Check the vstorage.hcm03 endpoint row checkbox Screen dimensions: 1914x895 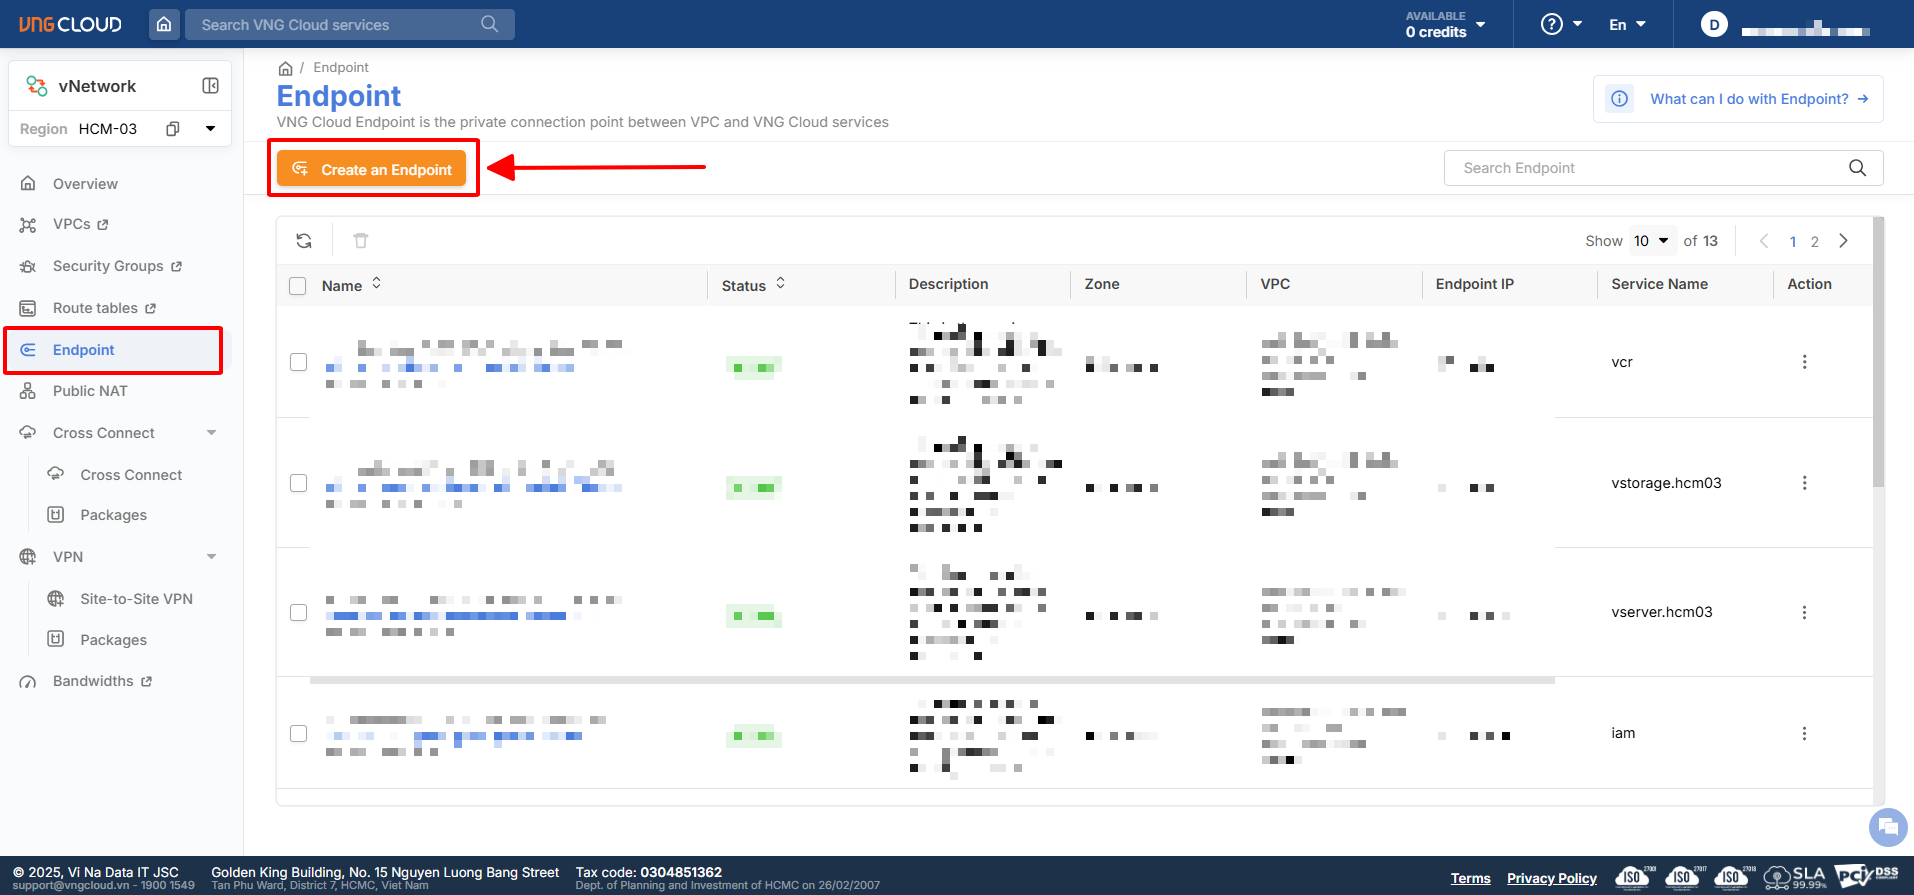pyautogui.click(x=298, y=483)
